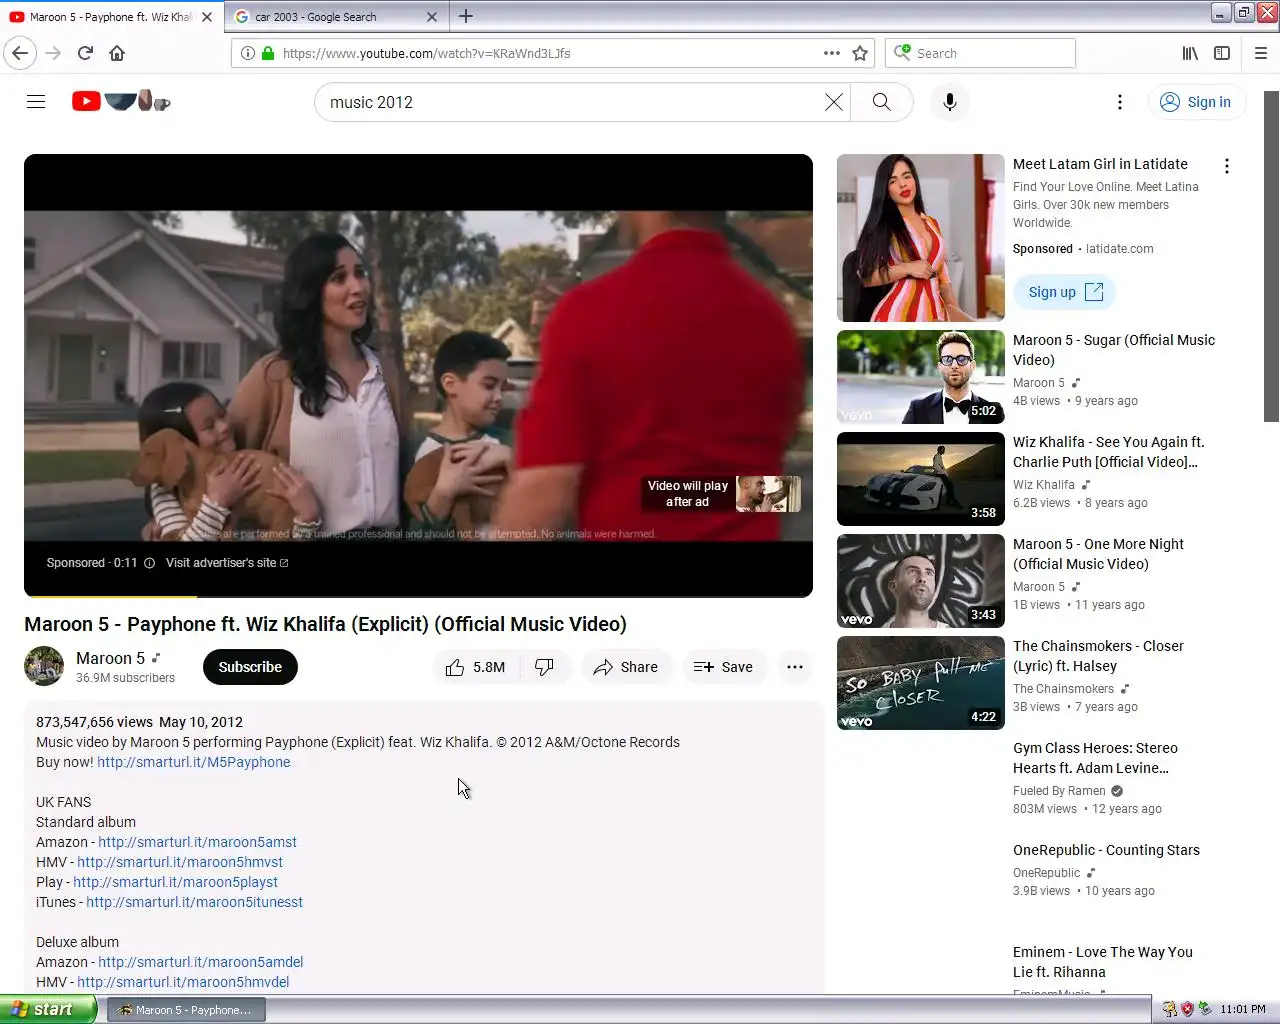Open One More Night video thumbnail

click(920, 581)
